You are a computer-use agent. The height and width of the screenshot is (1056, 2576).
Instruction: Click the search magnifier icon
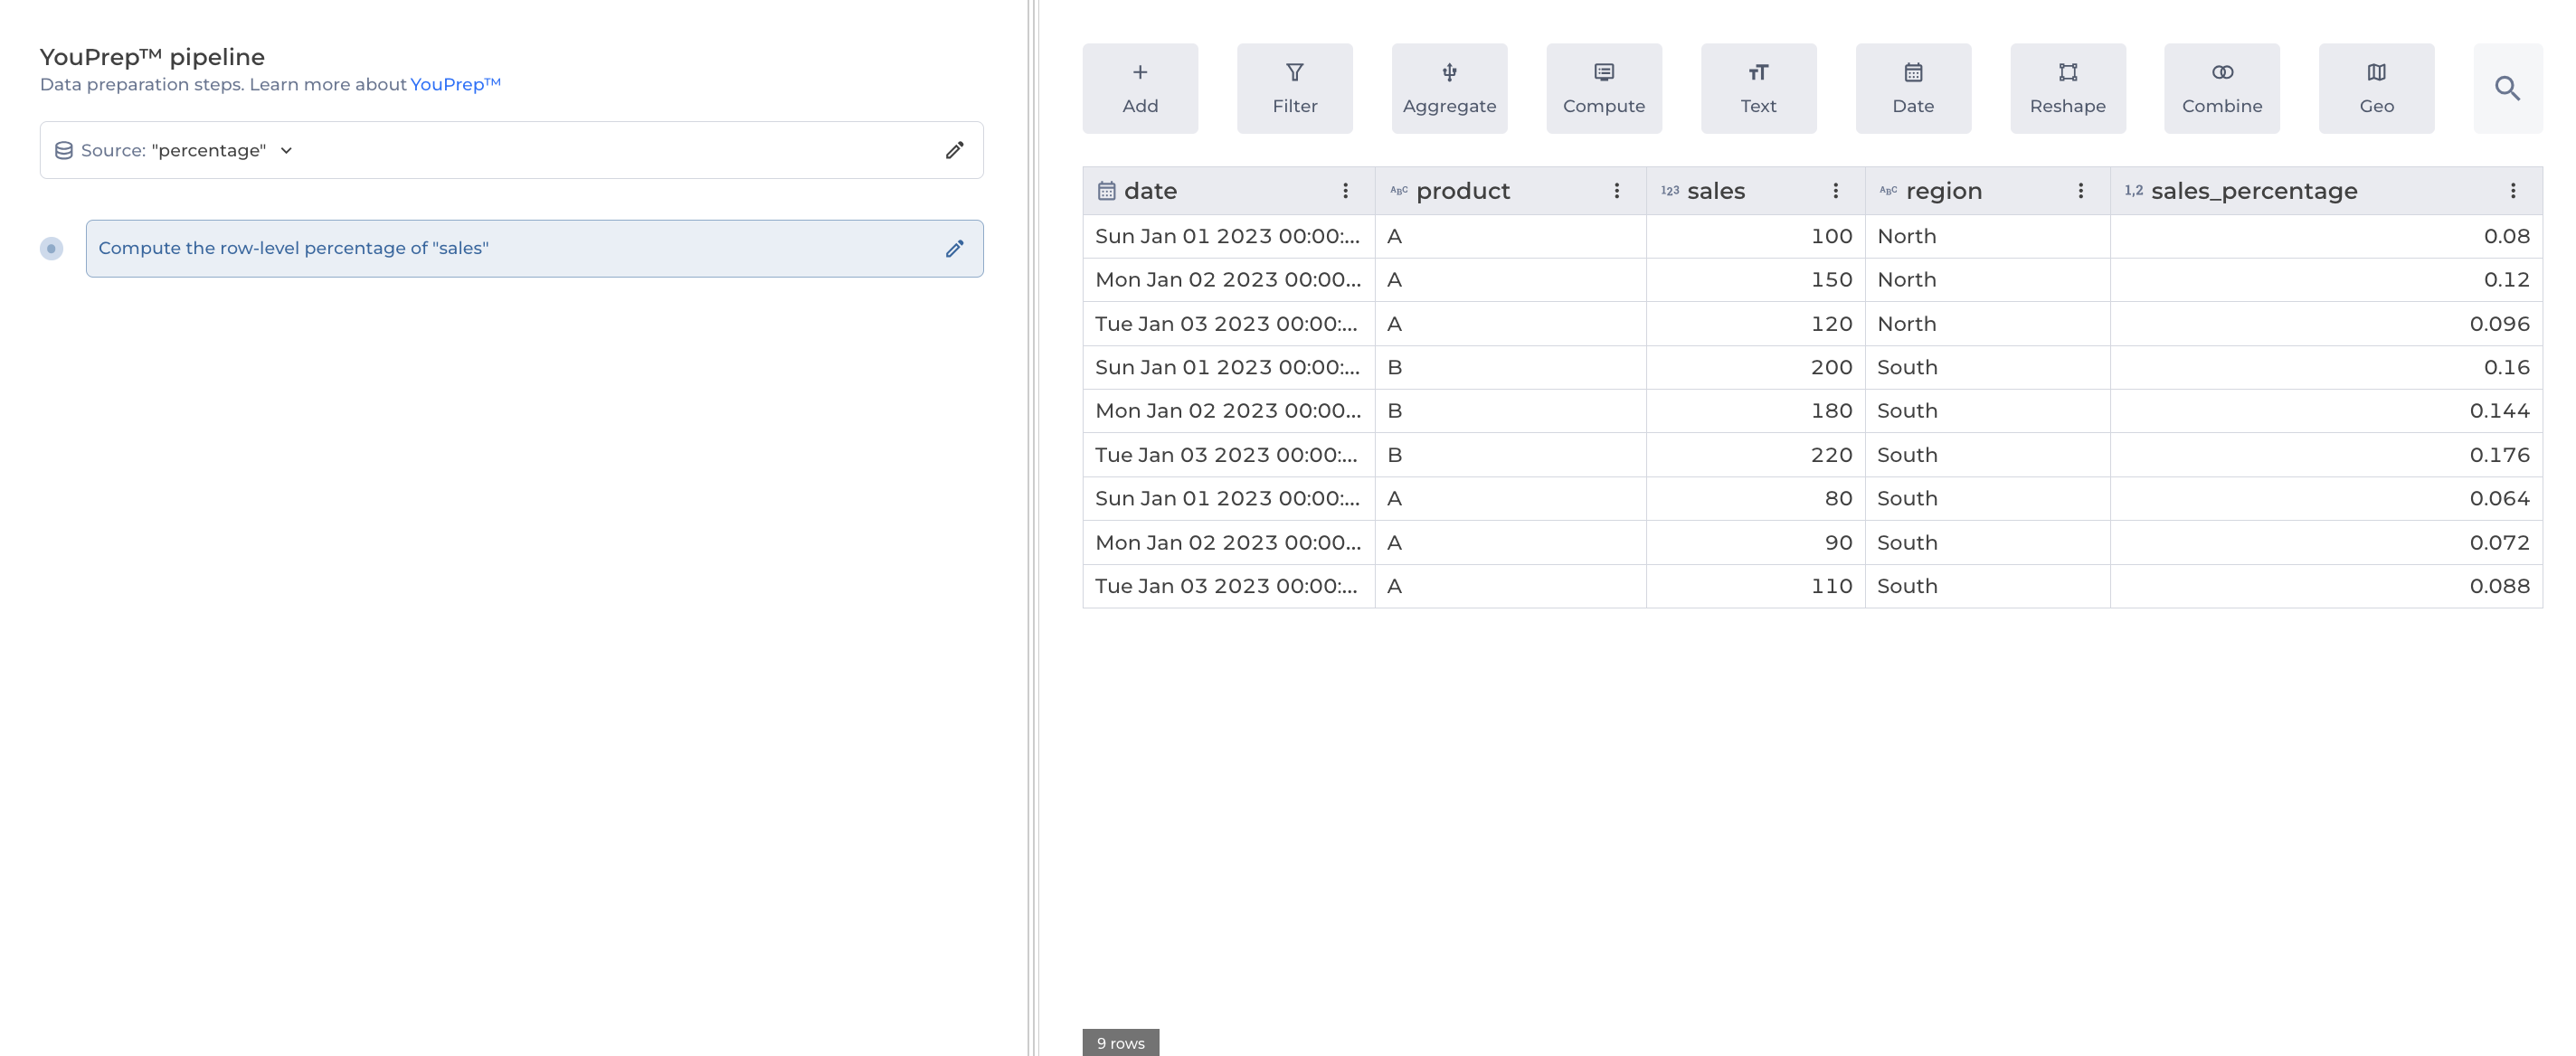pyautogui.click(x=2506, y=88)
